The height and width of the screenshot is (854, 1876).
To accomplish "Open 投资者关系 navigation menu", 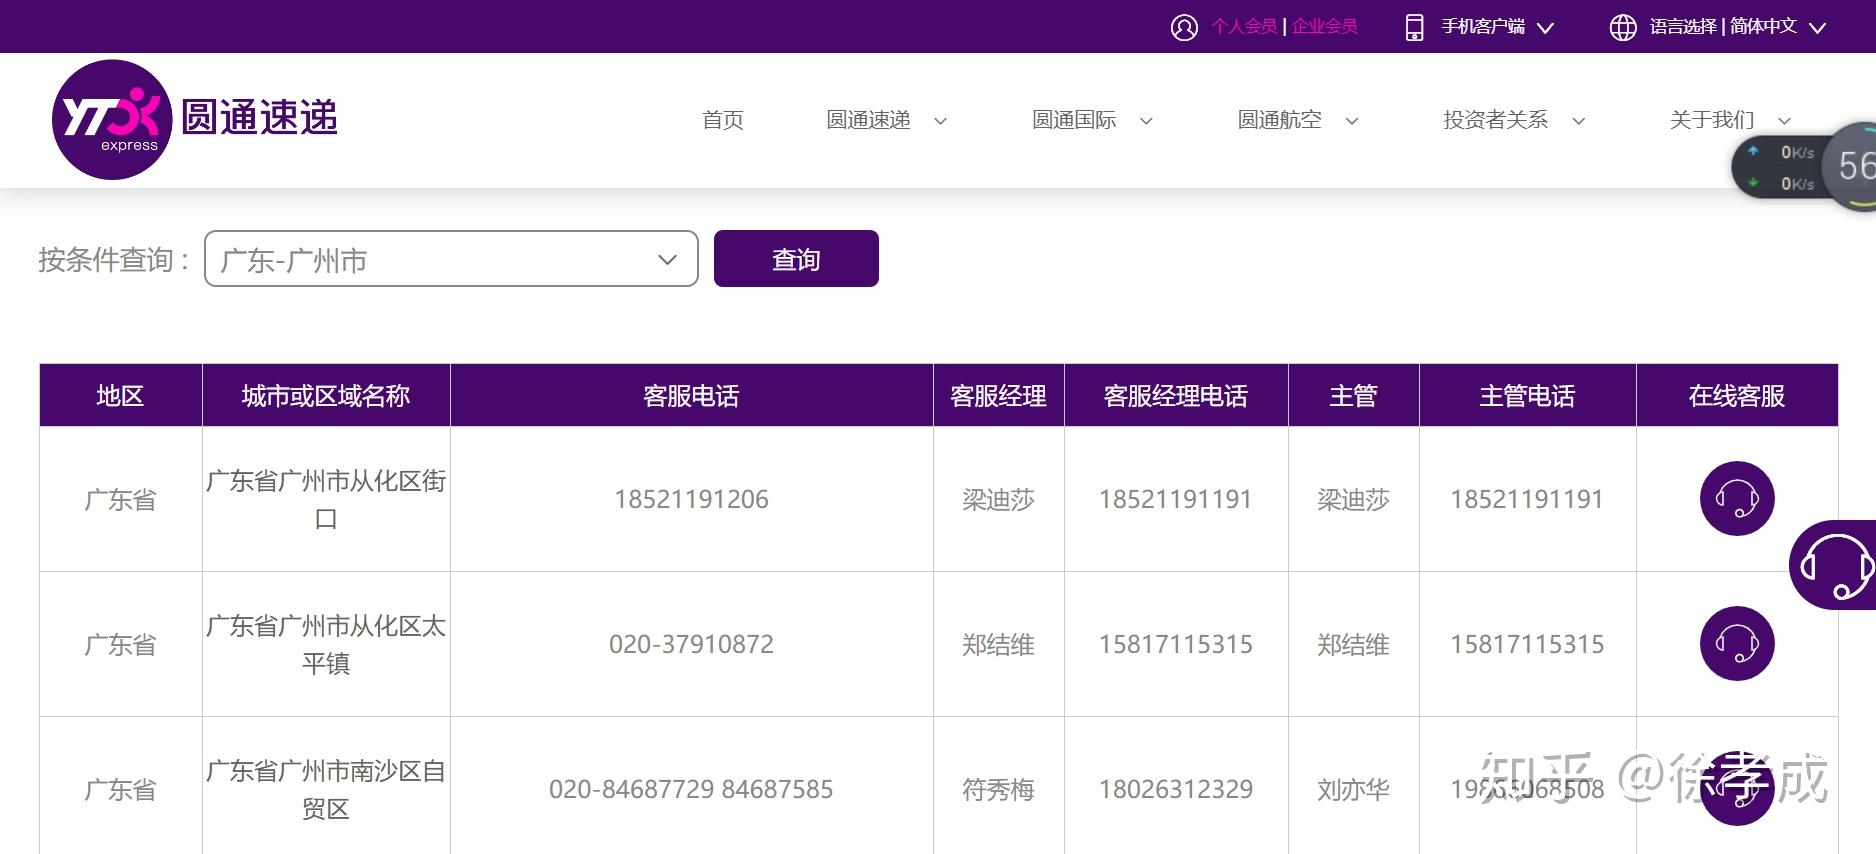I will click(x=1495, y=120).
